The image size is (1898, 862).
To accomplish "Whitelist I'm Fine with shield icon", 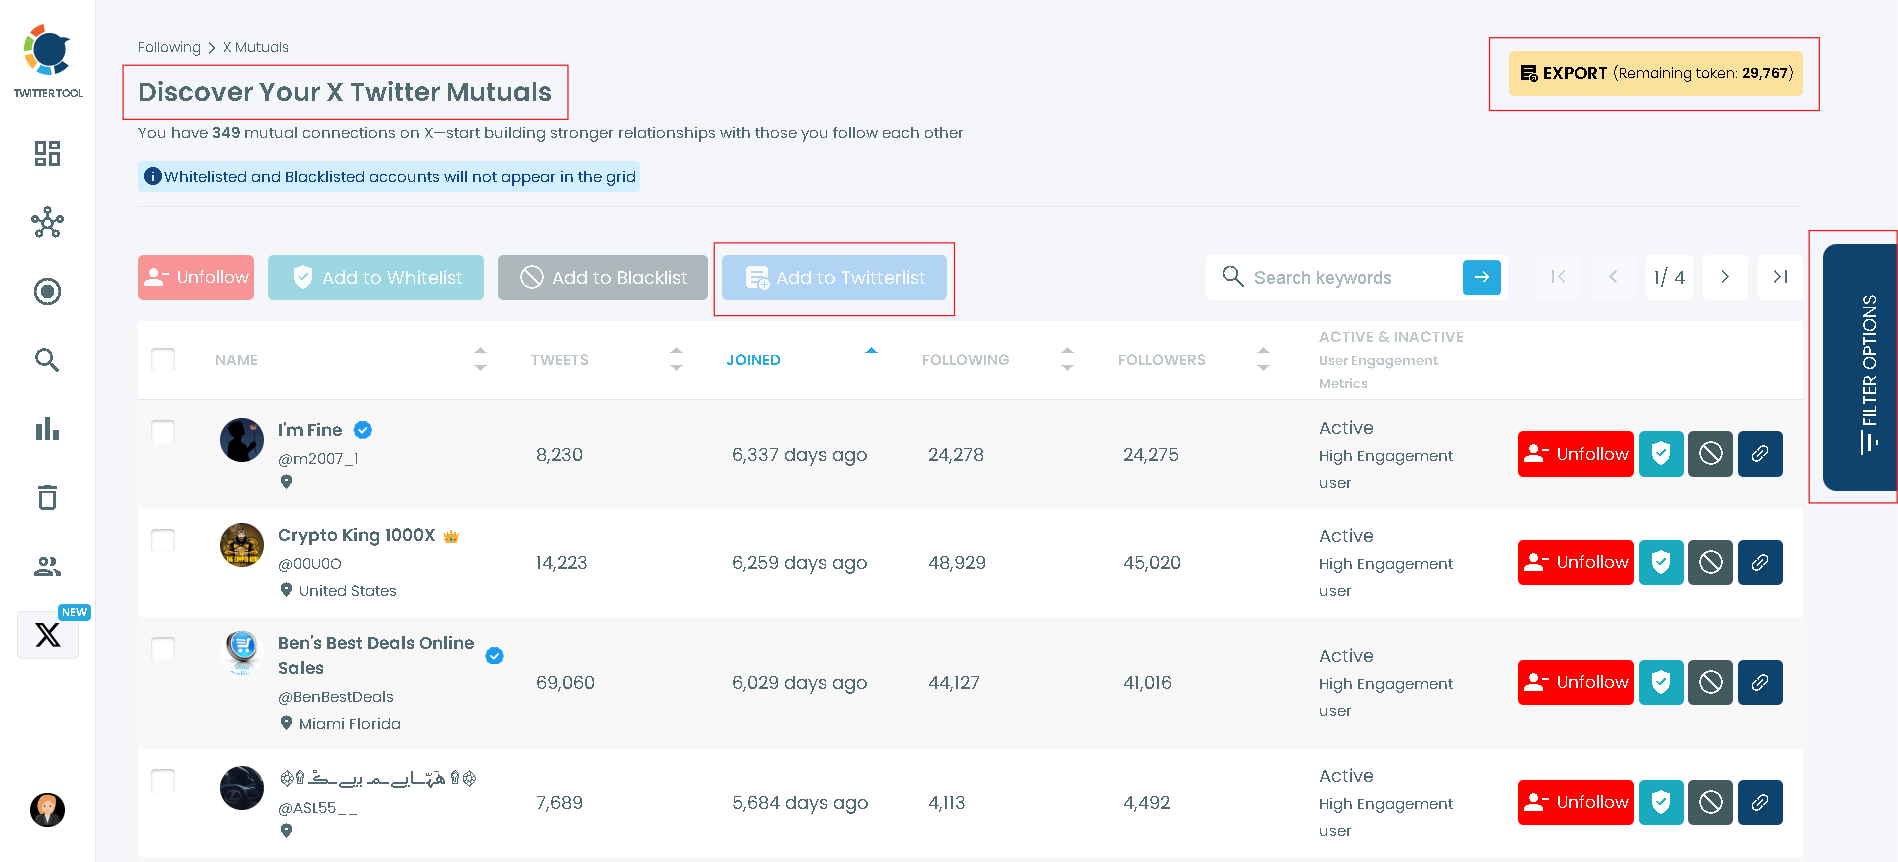I will click(1661, 454).
